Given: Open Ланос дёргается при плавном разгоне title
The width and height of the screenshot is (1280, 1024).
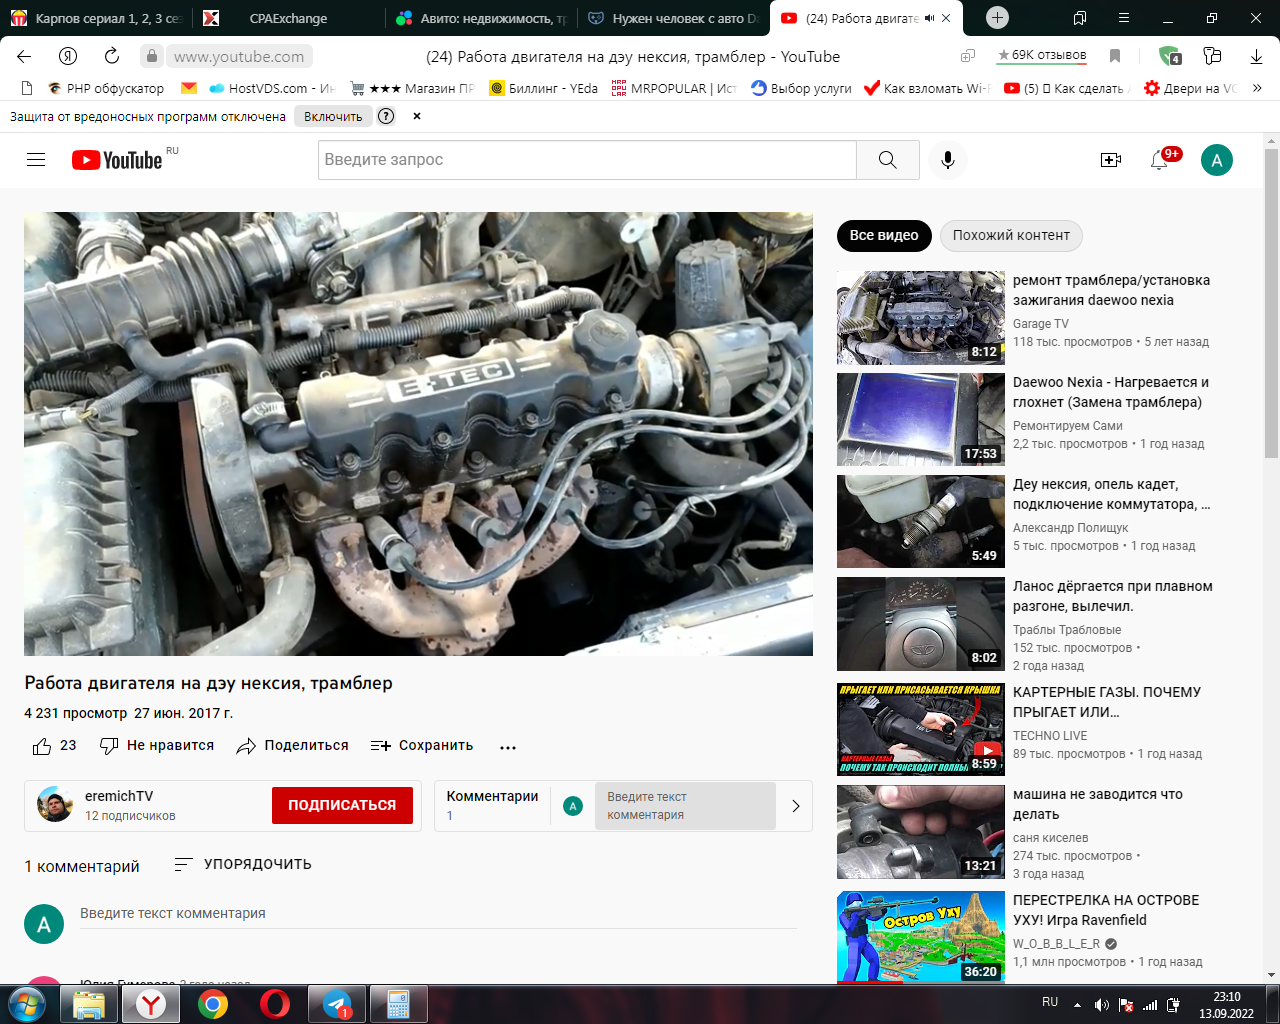Looking at the screenshot, I should click(1113, 596).
